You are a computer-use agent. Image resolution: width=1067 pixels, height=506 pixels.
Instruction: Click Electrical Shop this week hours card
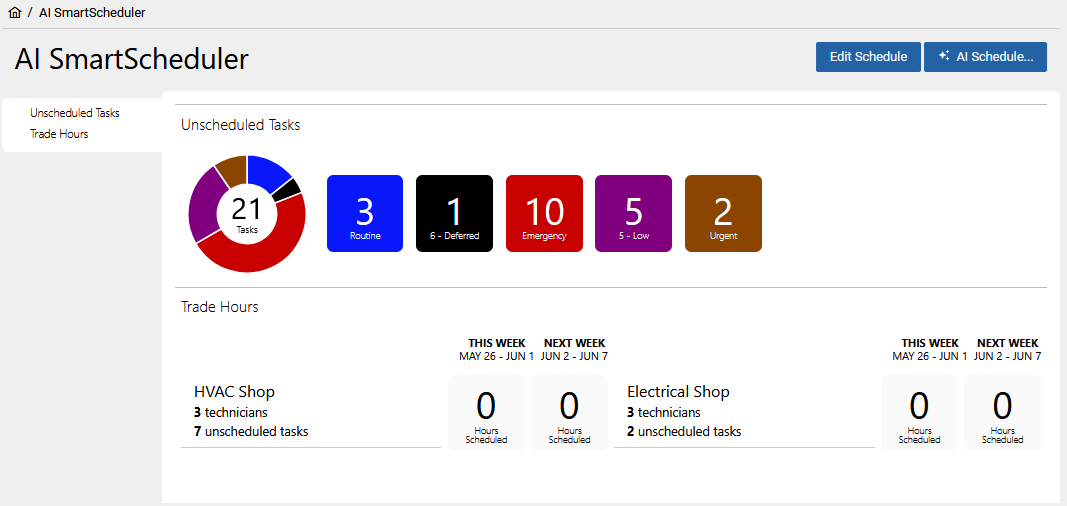click(x=919, y=413)
